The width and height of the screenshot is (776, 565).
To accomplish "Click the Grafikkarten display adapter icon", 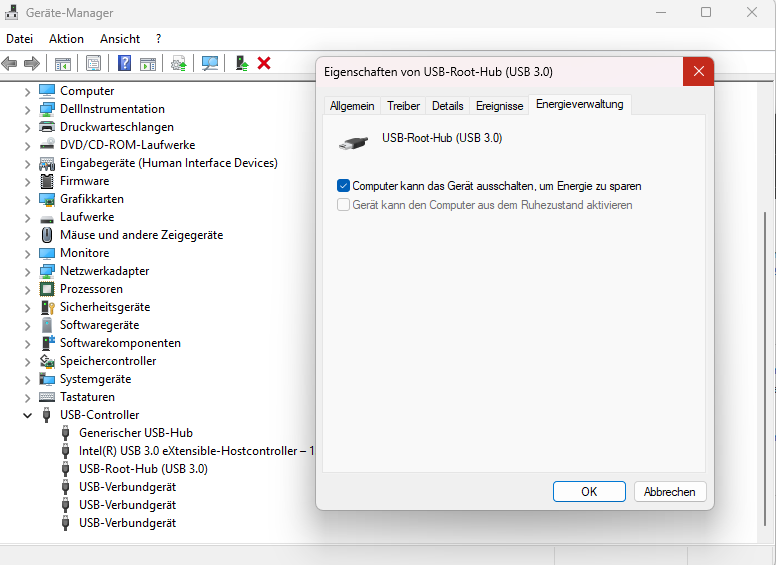I will 47,199.
